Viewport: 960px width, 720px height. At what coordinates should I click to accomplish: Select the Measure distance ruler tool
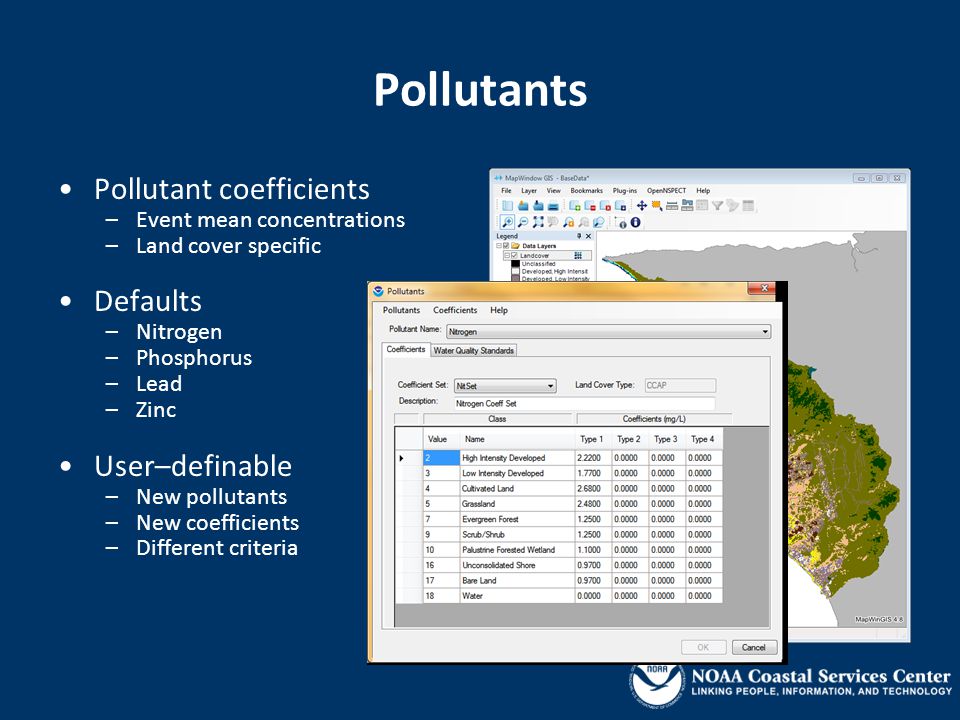(x=672, y=206)
